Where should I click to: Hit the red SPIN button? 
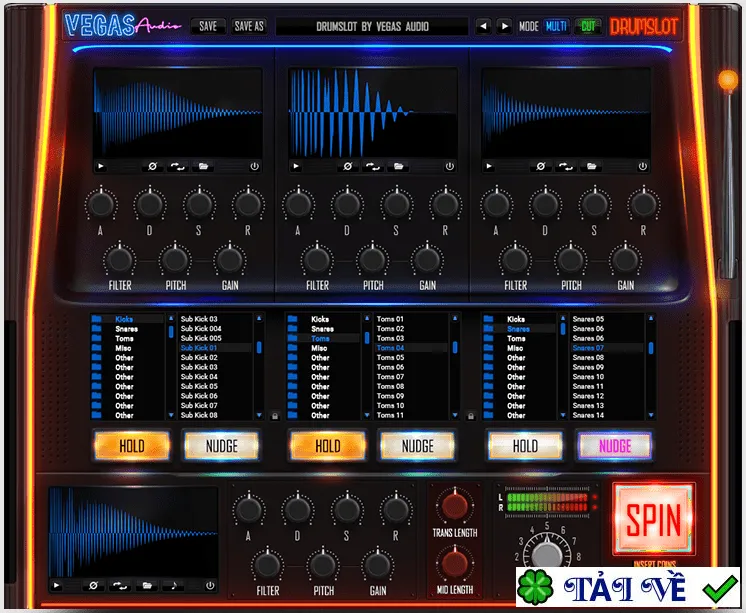[x=654, y=520]
